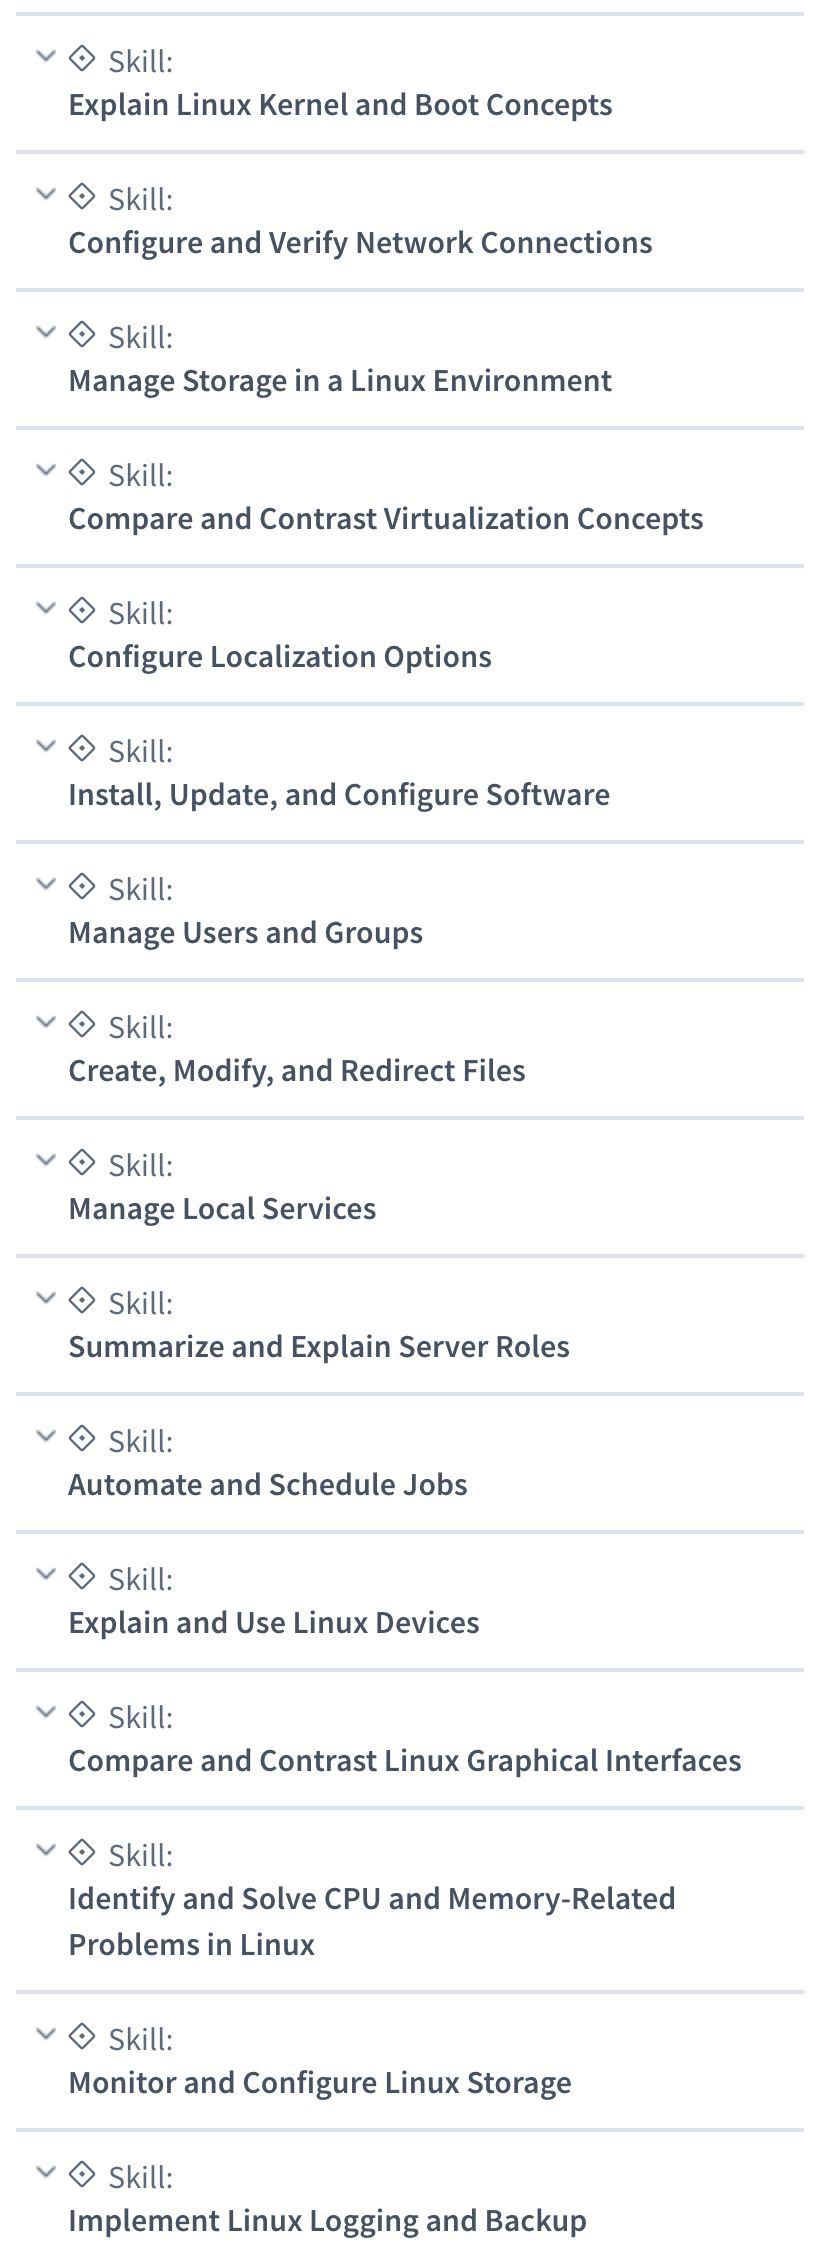Image resolution: width=822 pixels, height=2253 pixels.
Task: Select the skill icon for Manage Users and Groups
Action: (x=82, y=886)
